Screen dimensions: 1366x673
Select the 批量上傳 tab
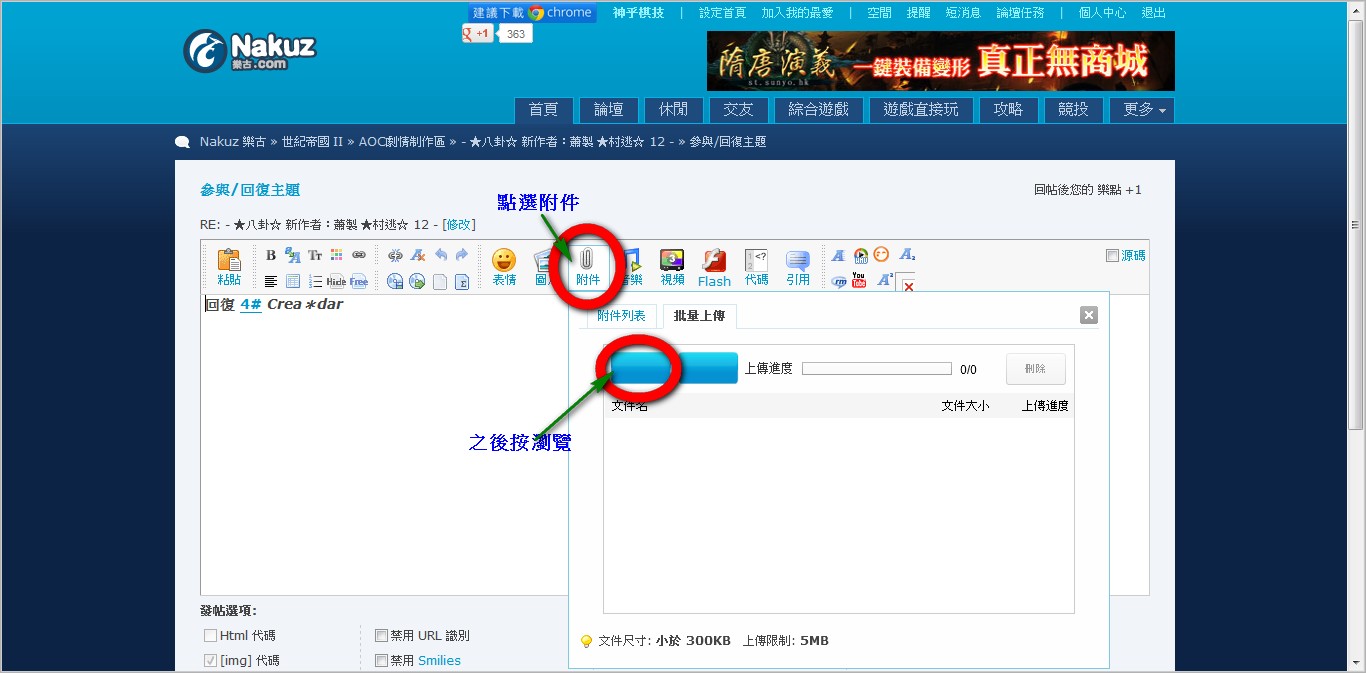[x=699, y=317]
